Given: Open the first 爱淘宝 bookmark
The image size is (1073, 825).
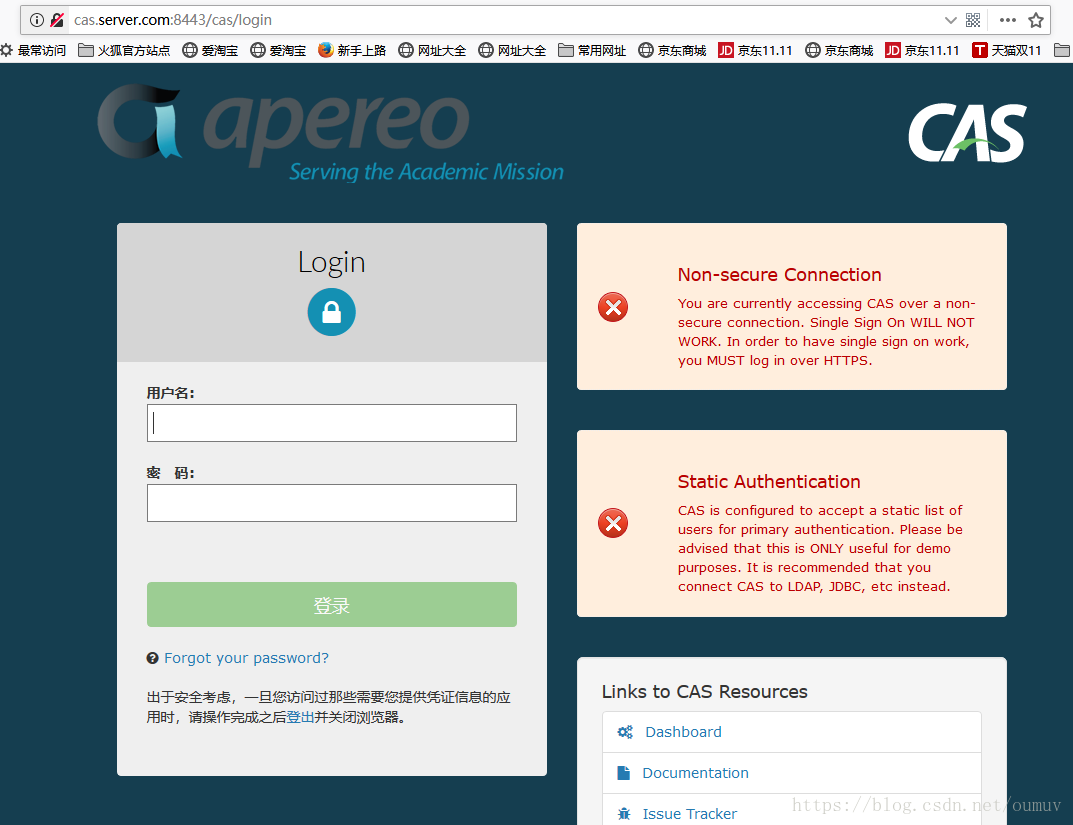Looking at the screenshot, I should (x=211, y=50).
